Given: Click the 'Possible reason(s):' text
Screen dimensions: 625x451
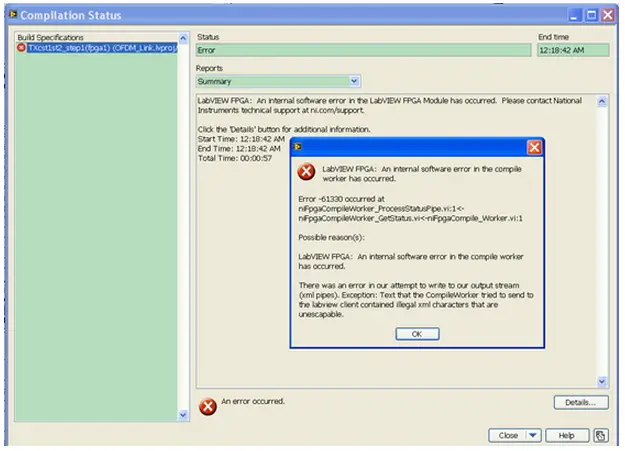Looking at the screenshot, I should point(331,237).
